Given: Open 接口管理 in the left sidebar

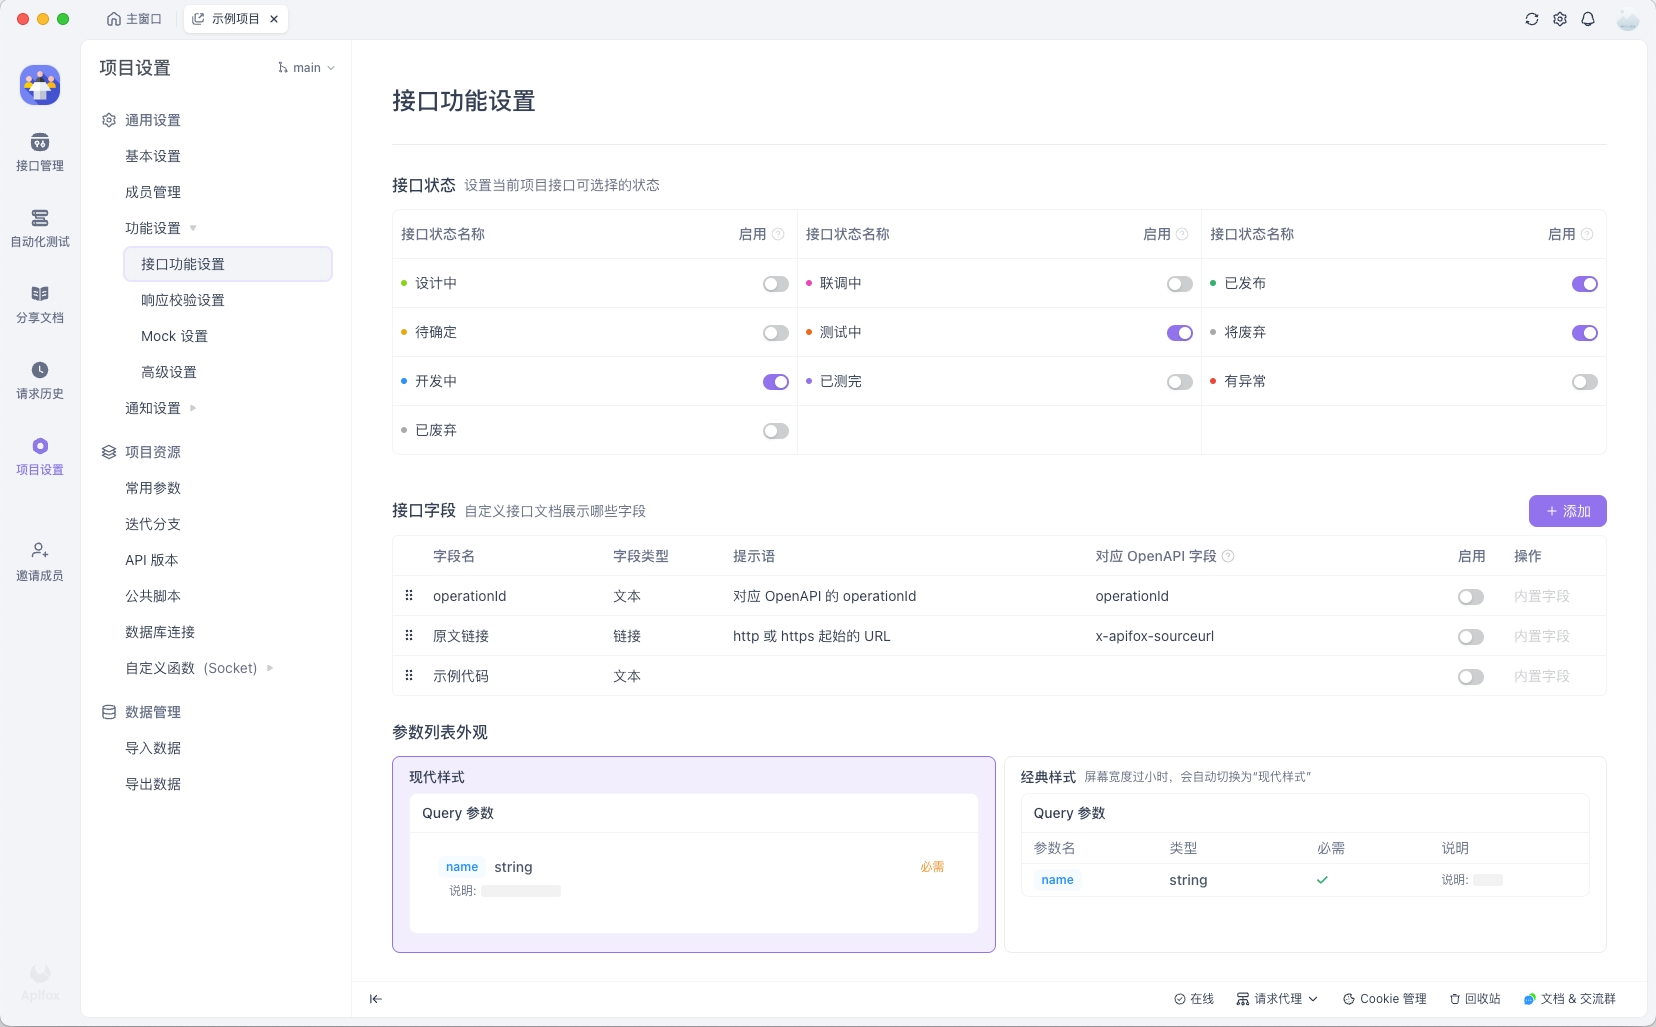Looking at the screenshot, I should [x=40, y=153].
